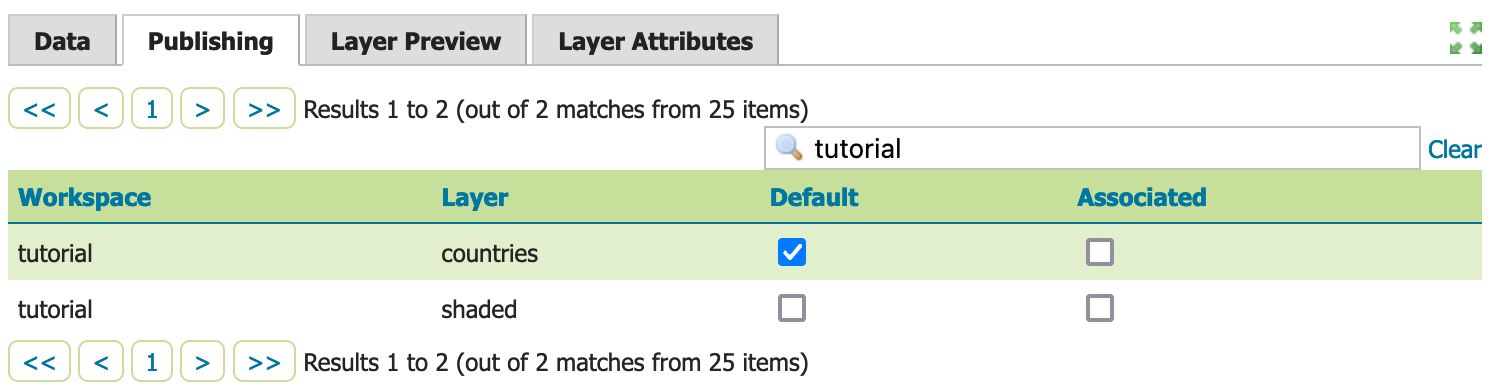Sort table by Layer column header

tap(474, 197)
